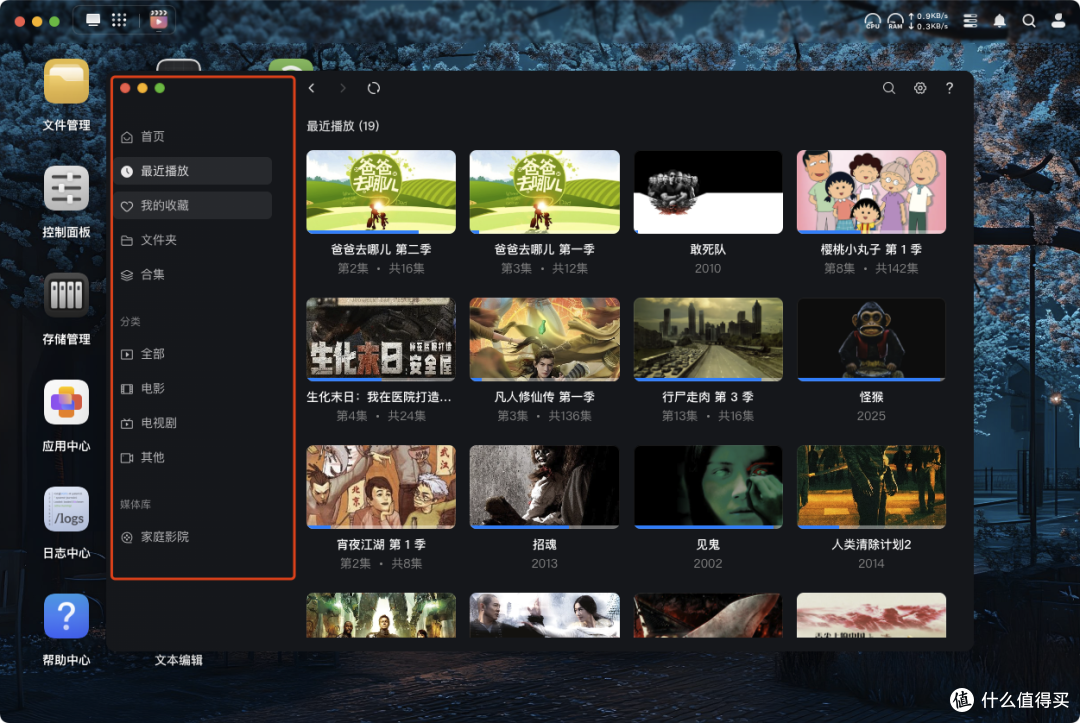Play 怪猴 2025 movie

(x=871, y=339)
